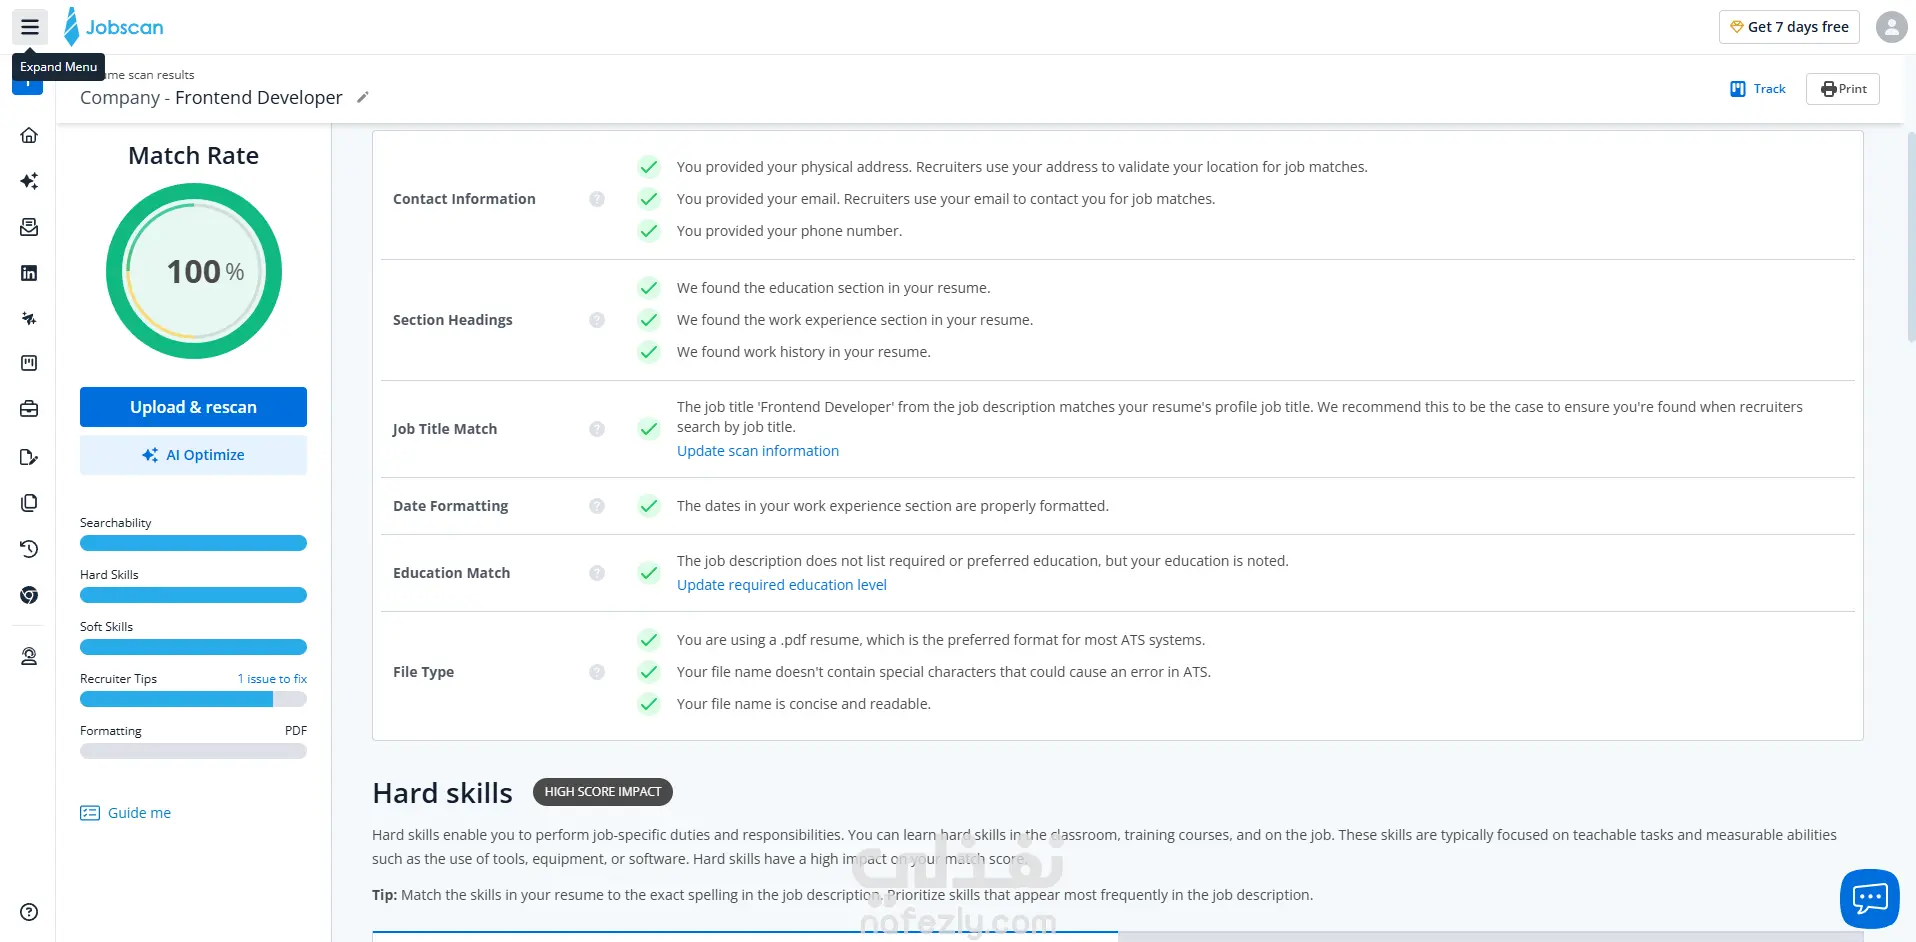Click the Print button

coord(1843,89)
